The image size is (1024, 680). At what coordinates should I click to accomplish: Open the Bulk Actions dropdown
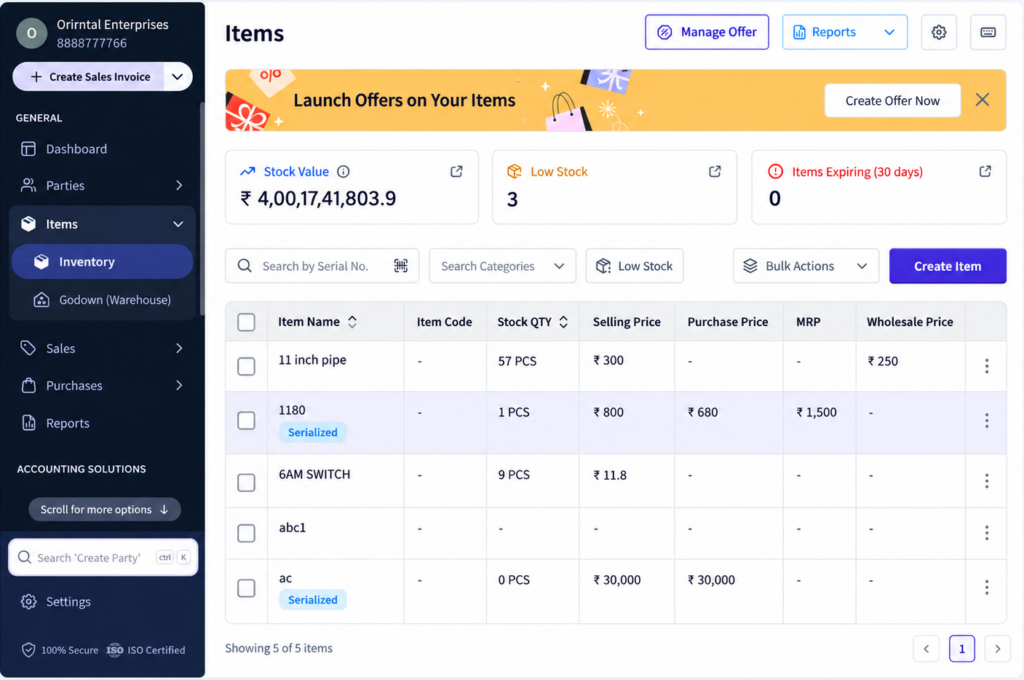805,266
